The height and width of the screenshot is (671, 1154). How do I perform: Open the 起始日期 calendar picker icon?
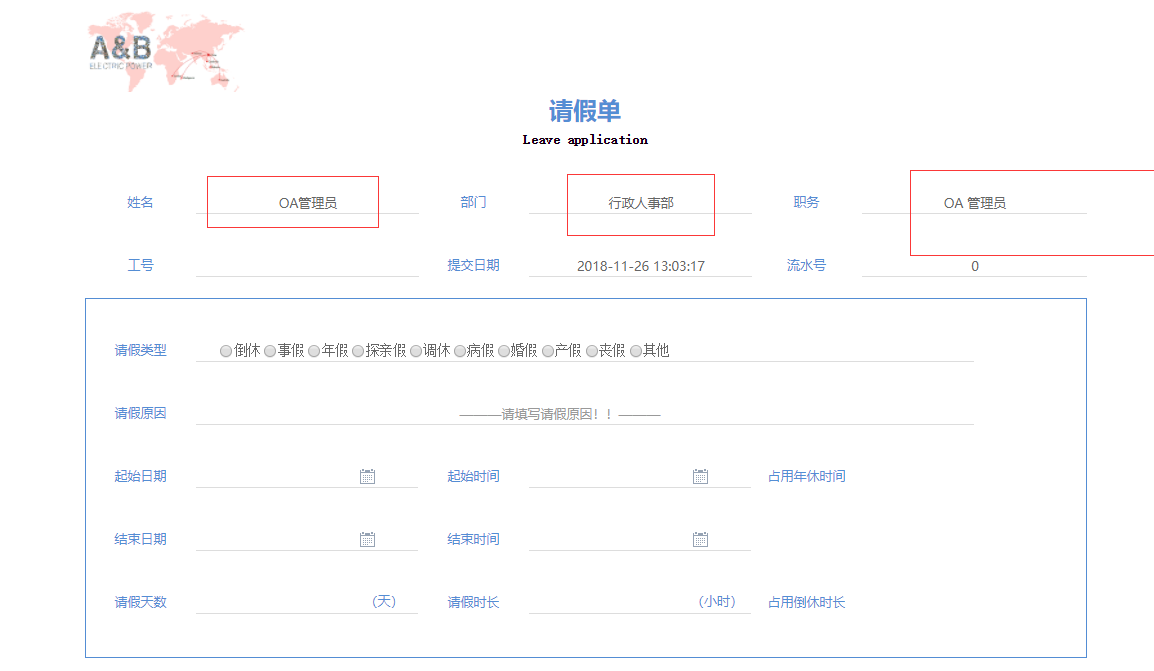click(367, 477)
